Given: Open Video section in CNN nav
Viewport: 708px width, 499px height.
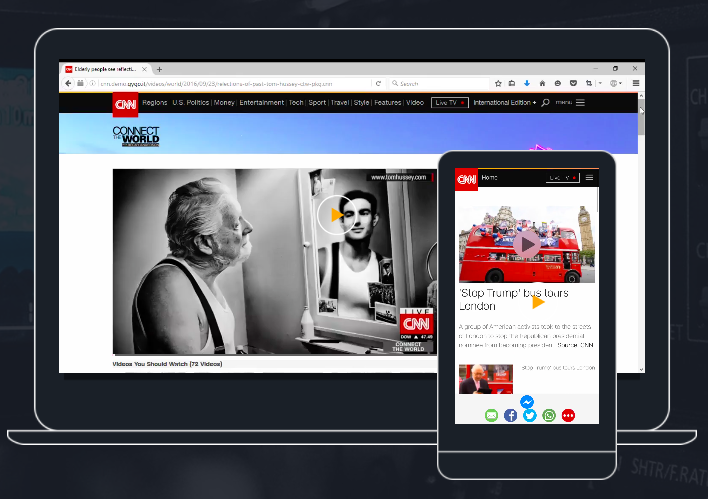Looking at the screenshot, I should click(415, 103).
